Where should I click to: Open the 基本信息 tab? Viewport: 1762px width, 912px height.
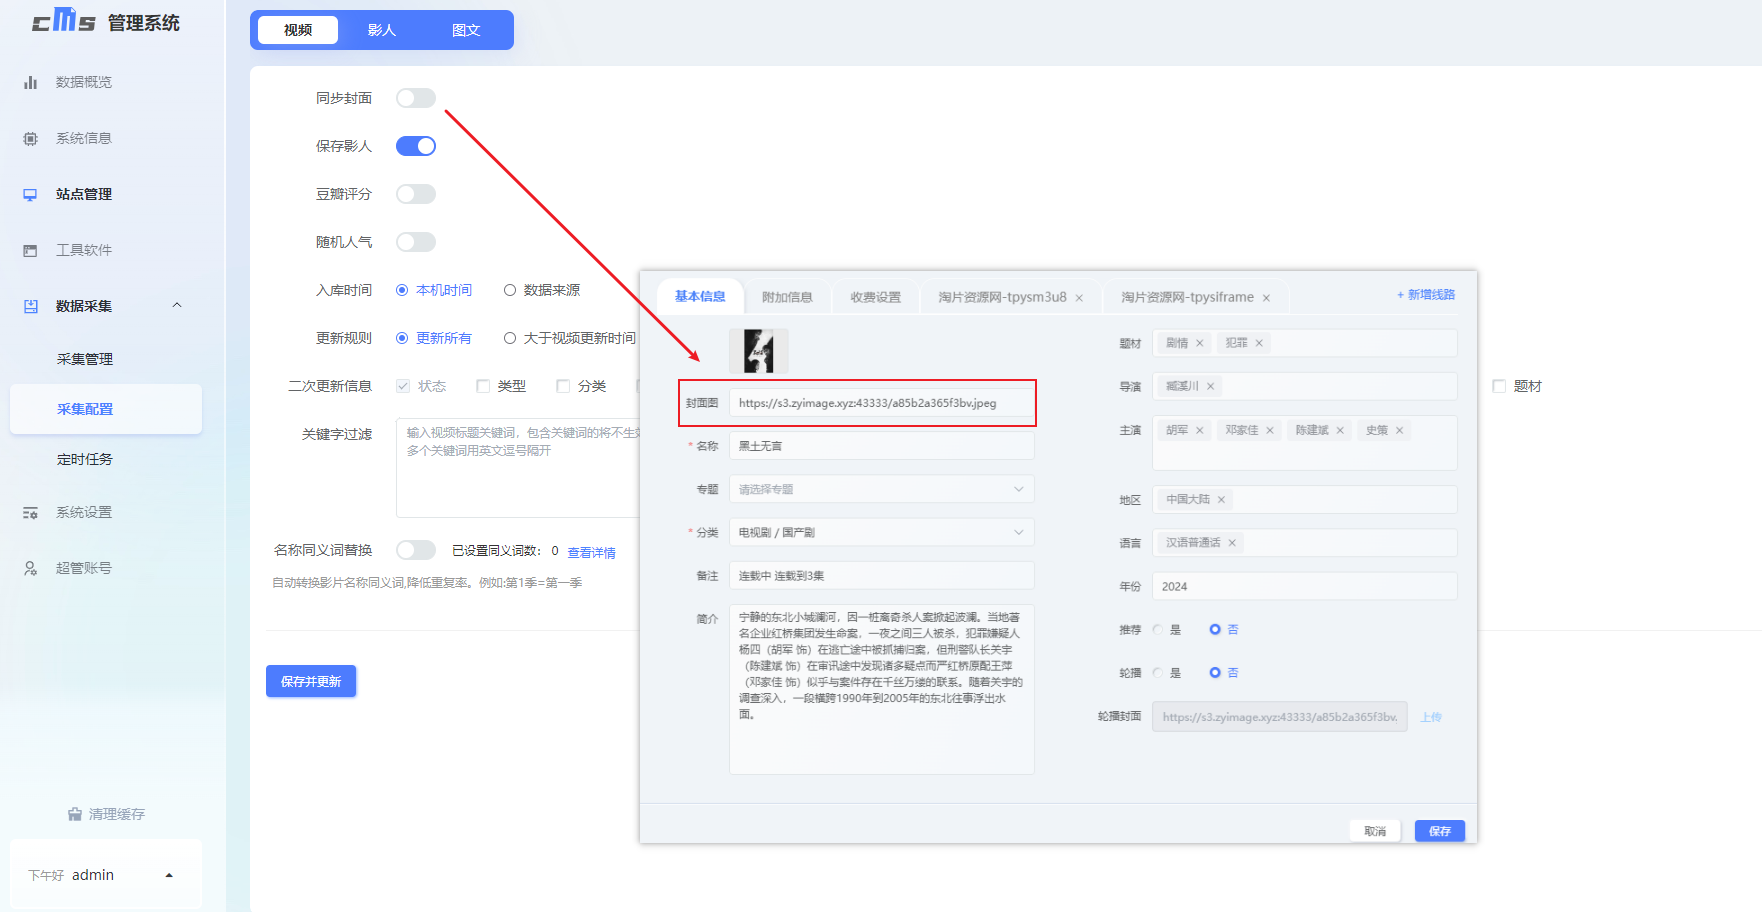pyautogui.click(x=700, y=296)
